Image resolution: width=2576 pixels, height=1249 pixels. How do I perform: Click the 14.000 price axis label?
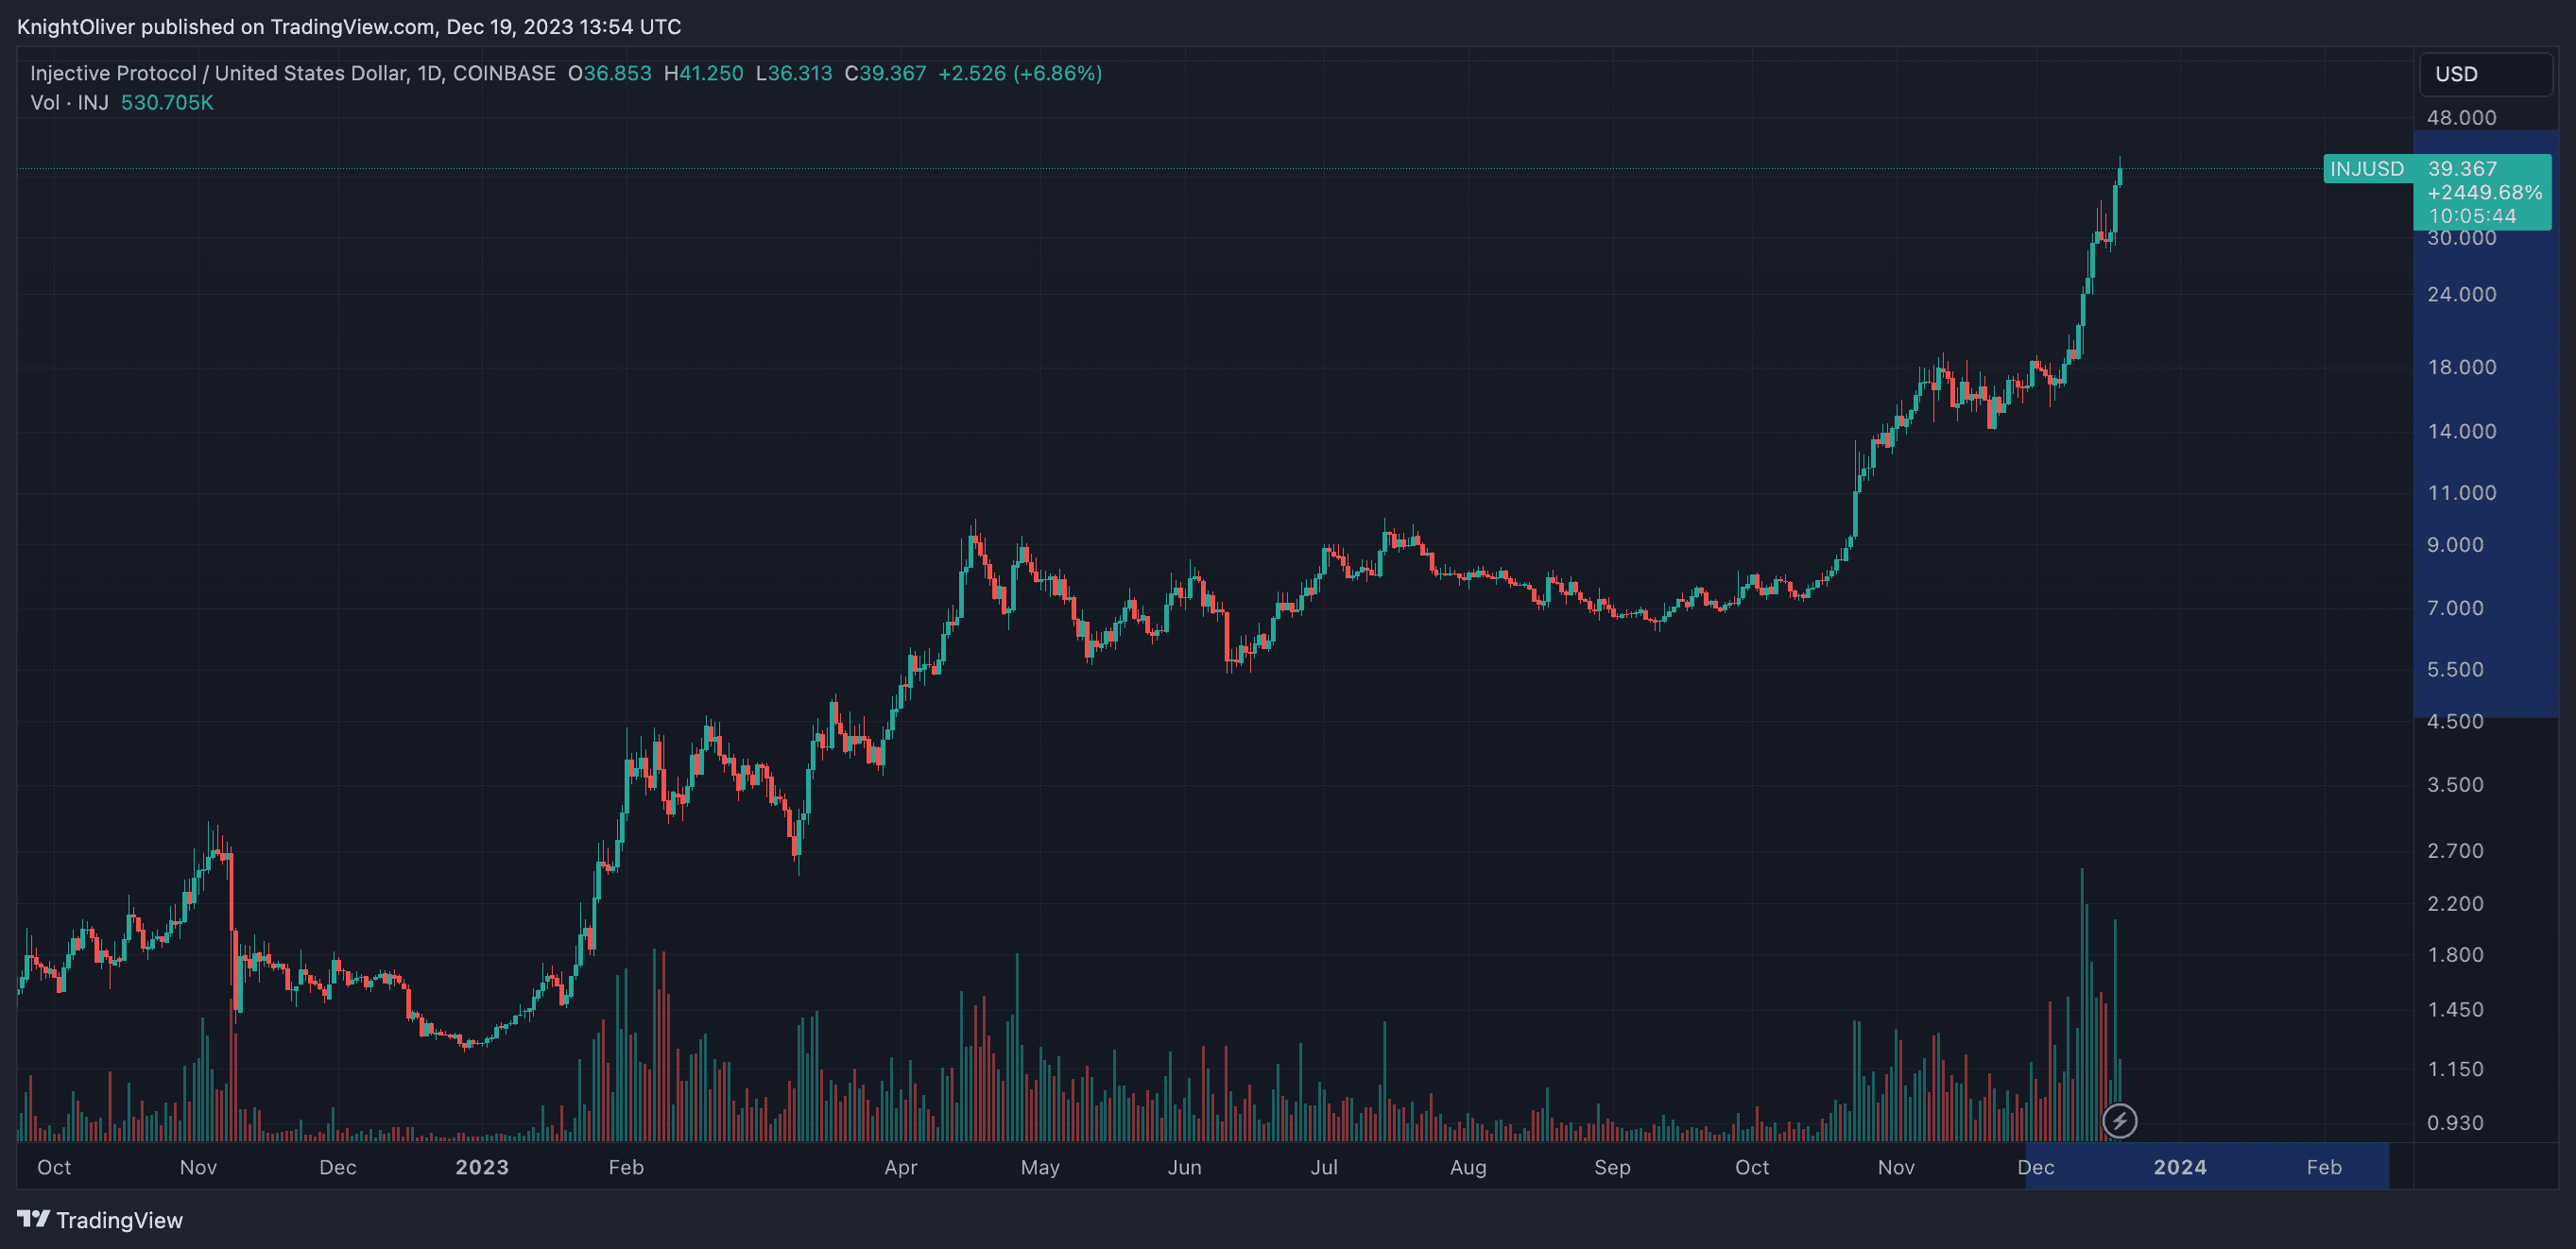coord(2461,431)
